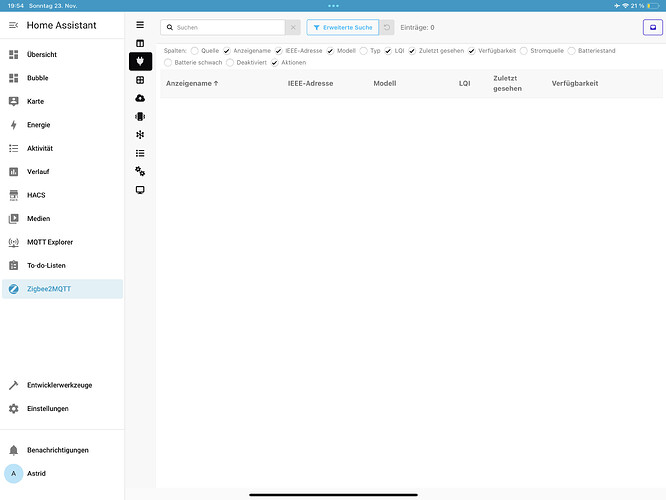Go to Einstellungen in the sidebar
666x500 pixels.
click(47, 408)
